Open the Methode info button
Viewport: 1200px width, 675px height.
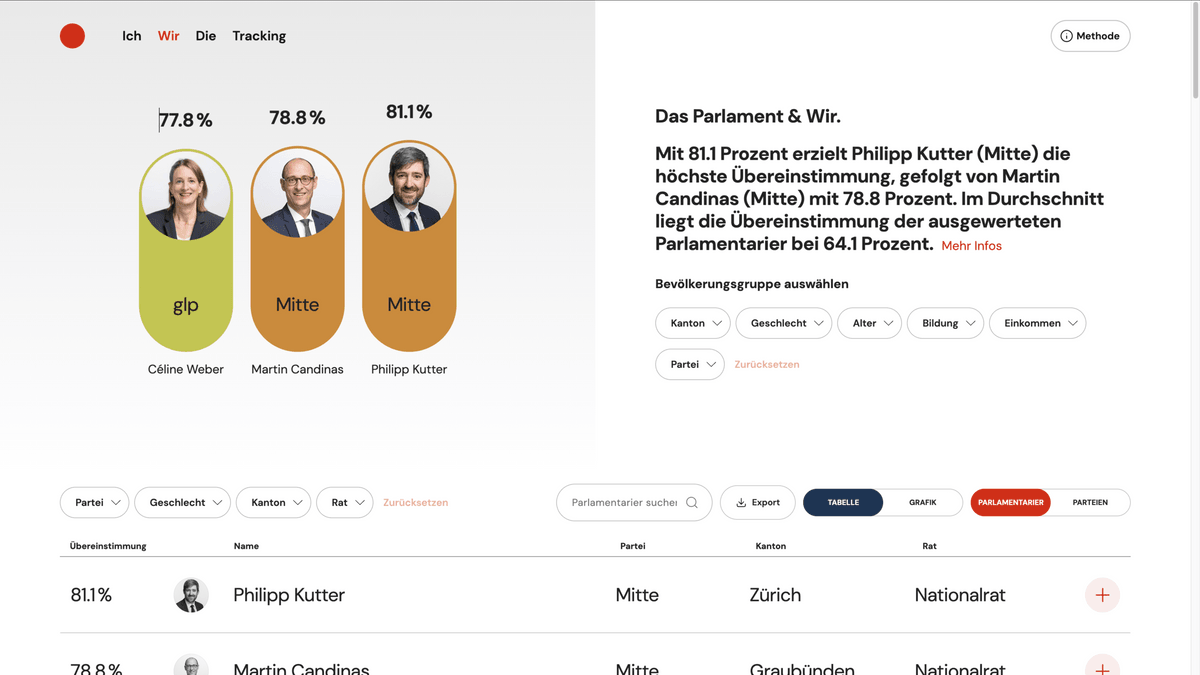point(1090,36)
